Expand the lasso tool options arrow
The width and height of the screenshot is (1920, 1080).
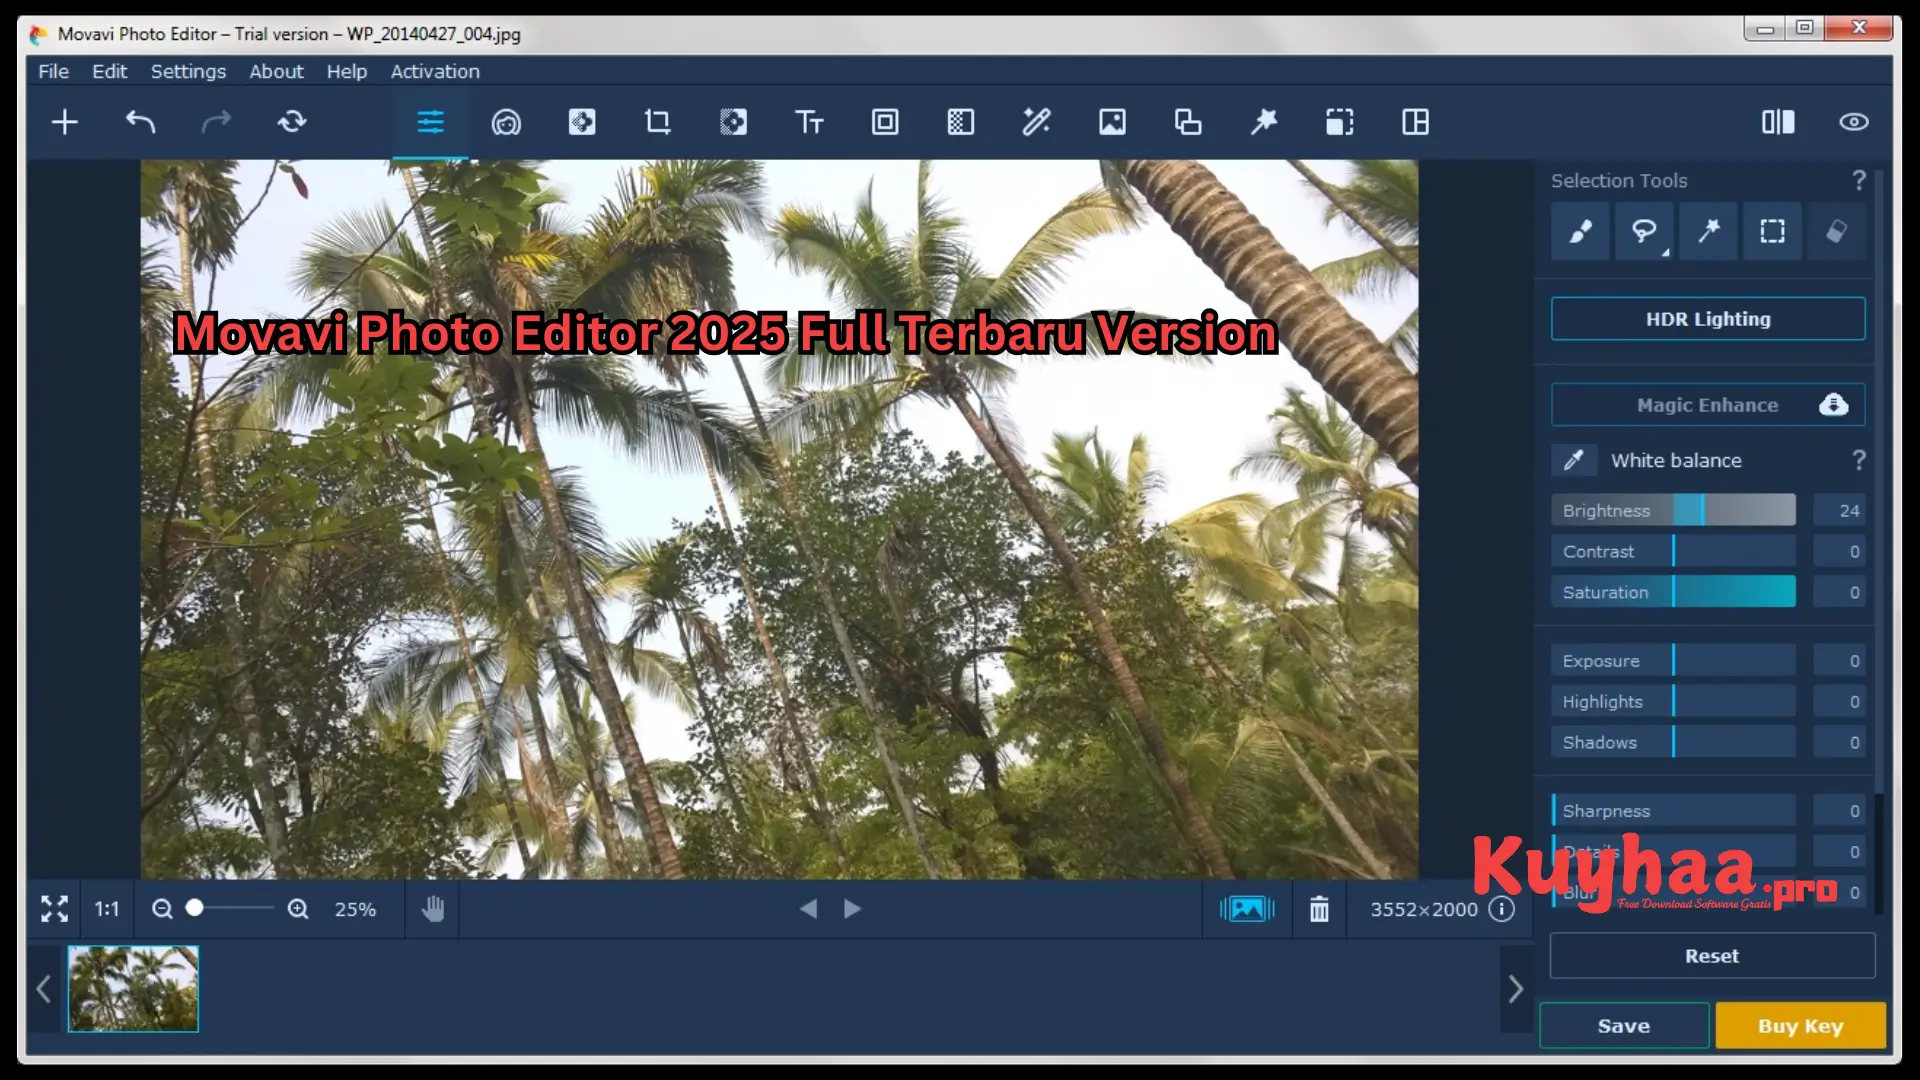click(x=1666, y=253)
